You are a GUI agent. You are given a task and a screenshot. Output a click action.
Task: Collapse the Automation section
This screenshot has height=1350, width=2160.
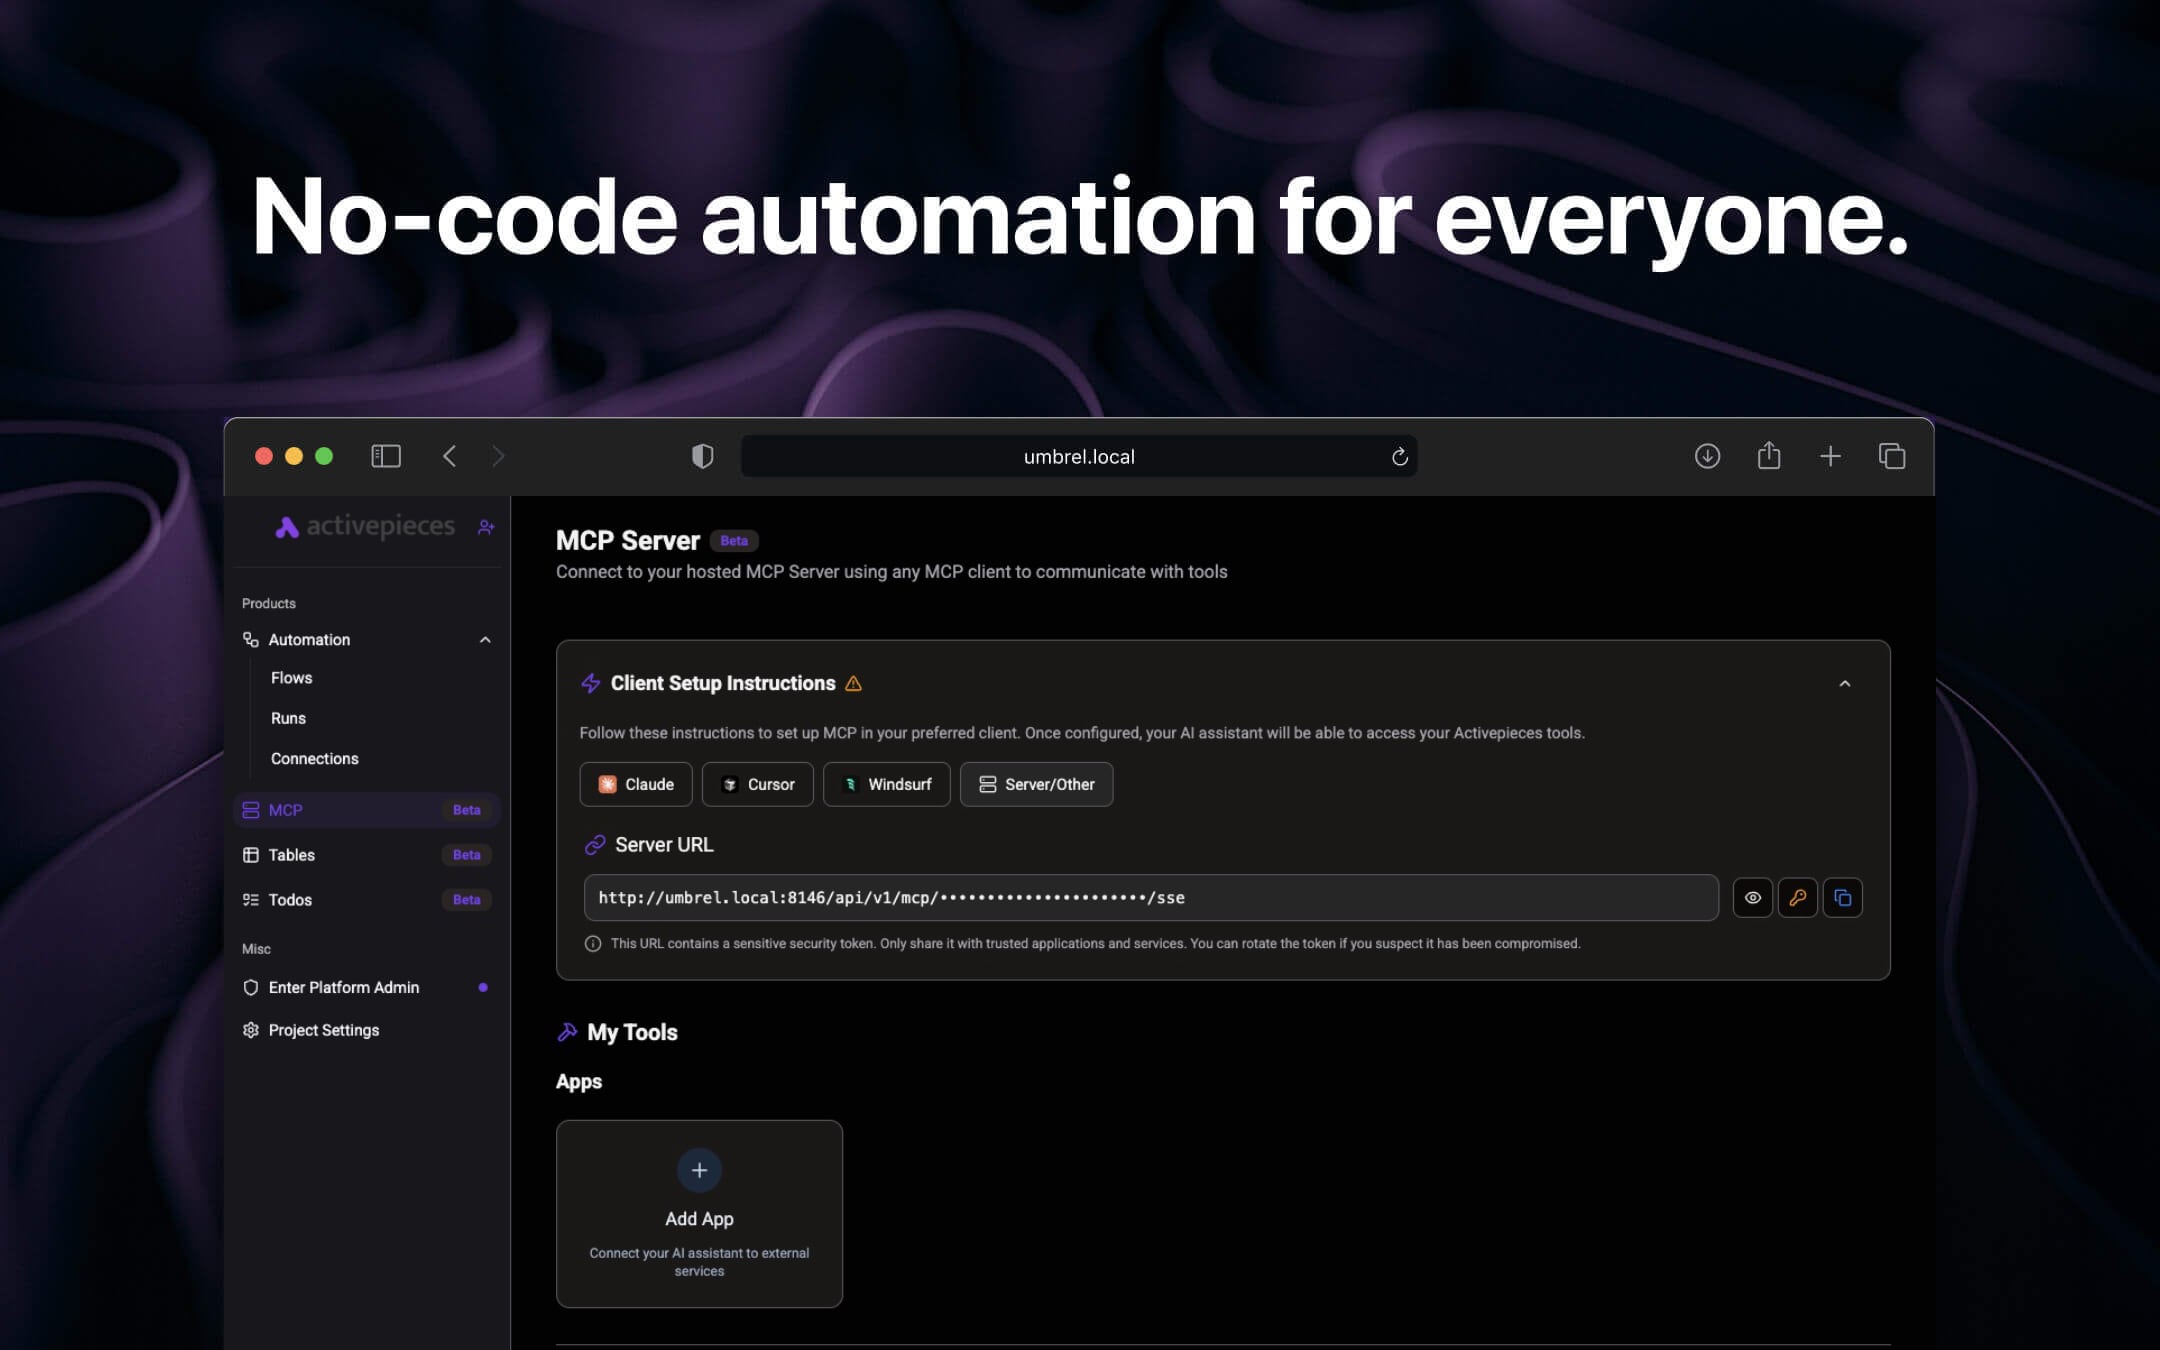487,639
